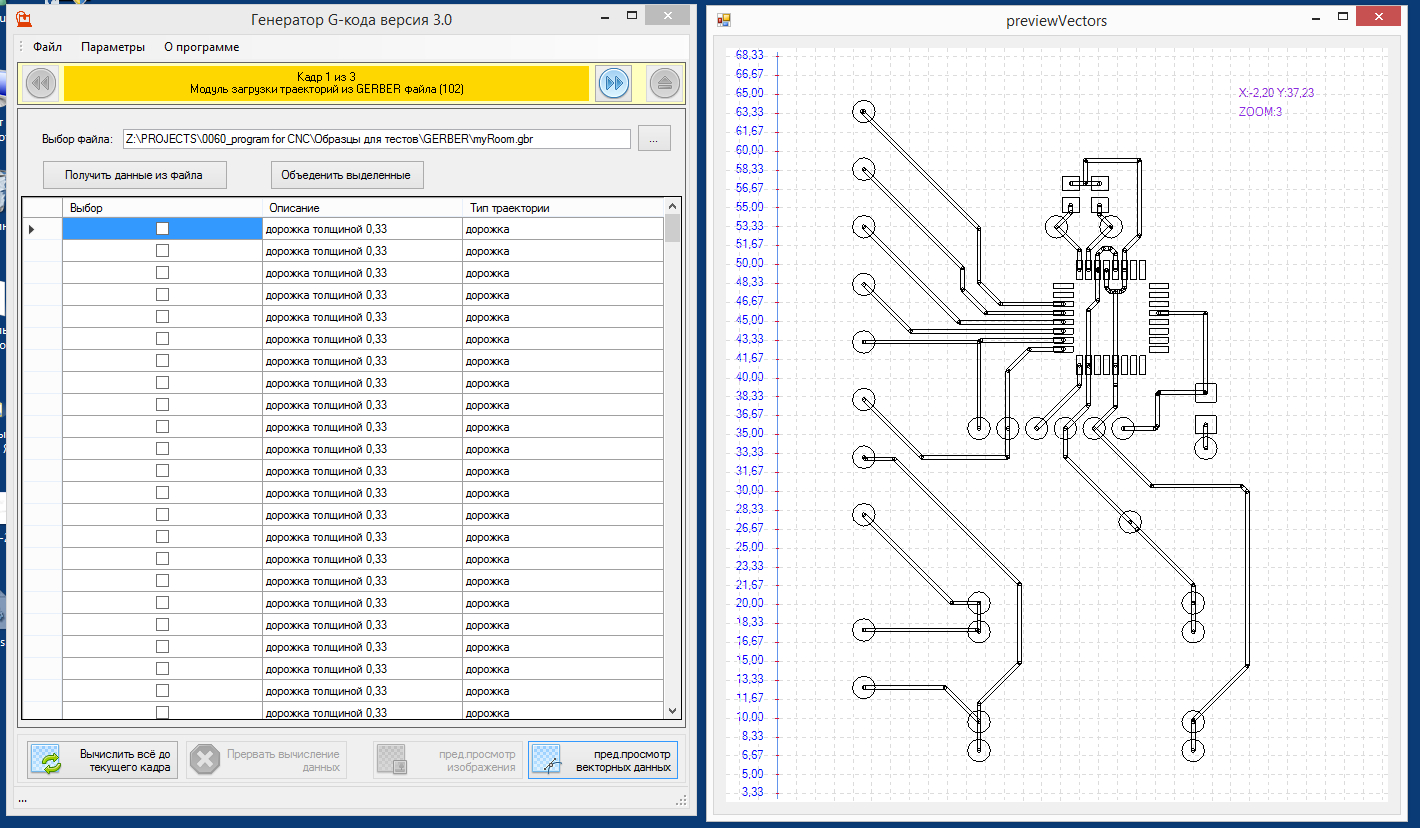Click the previewVectors window title icon
1420x828 pixels.
click(x=724, y=20)
